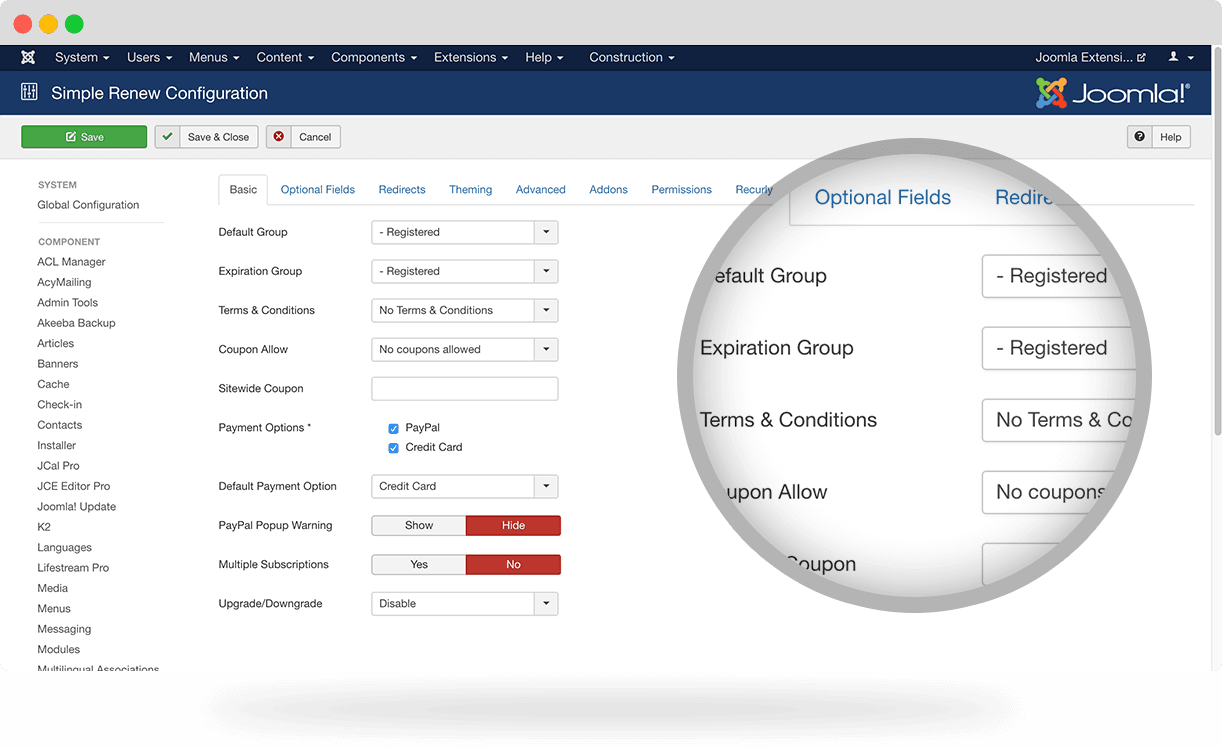Open the user account icon menu
Image resolution: width=1222 pixels, height=748 pixels.
click(1180, 57)
